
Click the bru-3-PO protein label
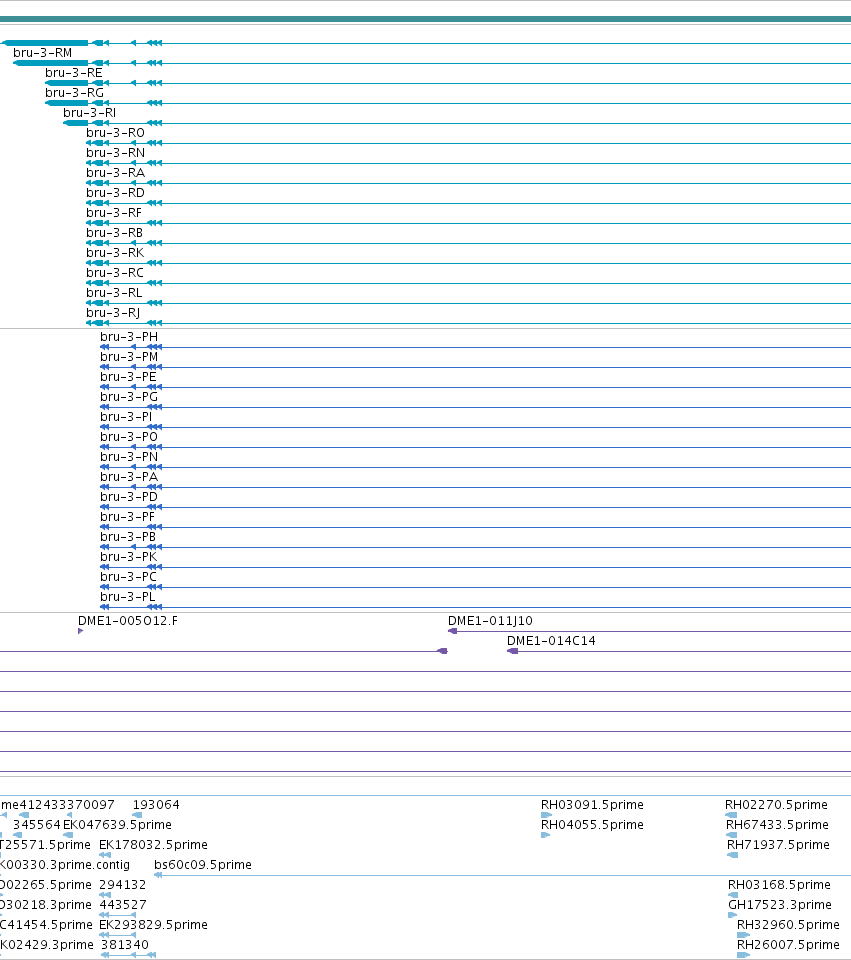point(129,437)
